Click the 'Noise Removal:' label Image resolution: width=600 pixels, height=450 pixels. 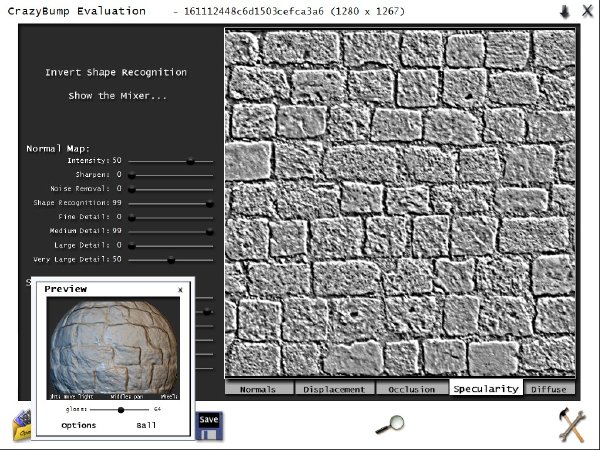click(80, 189)
